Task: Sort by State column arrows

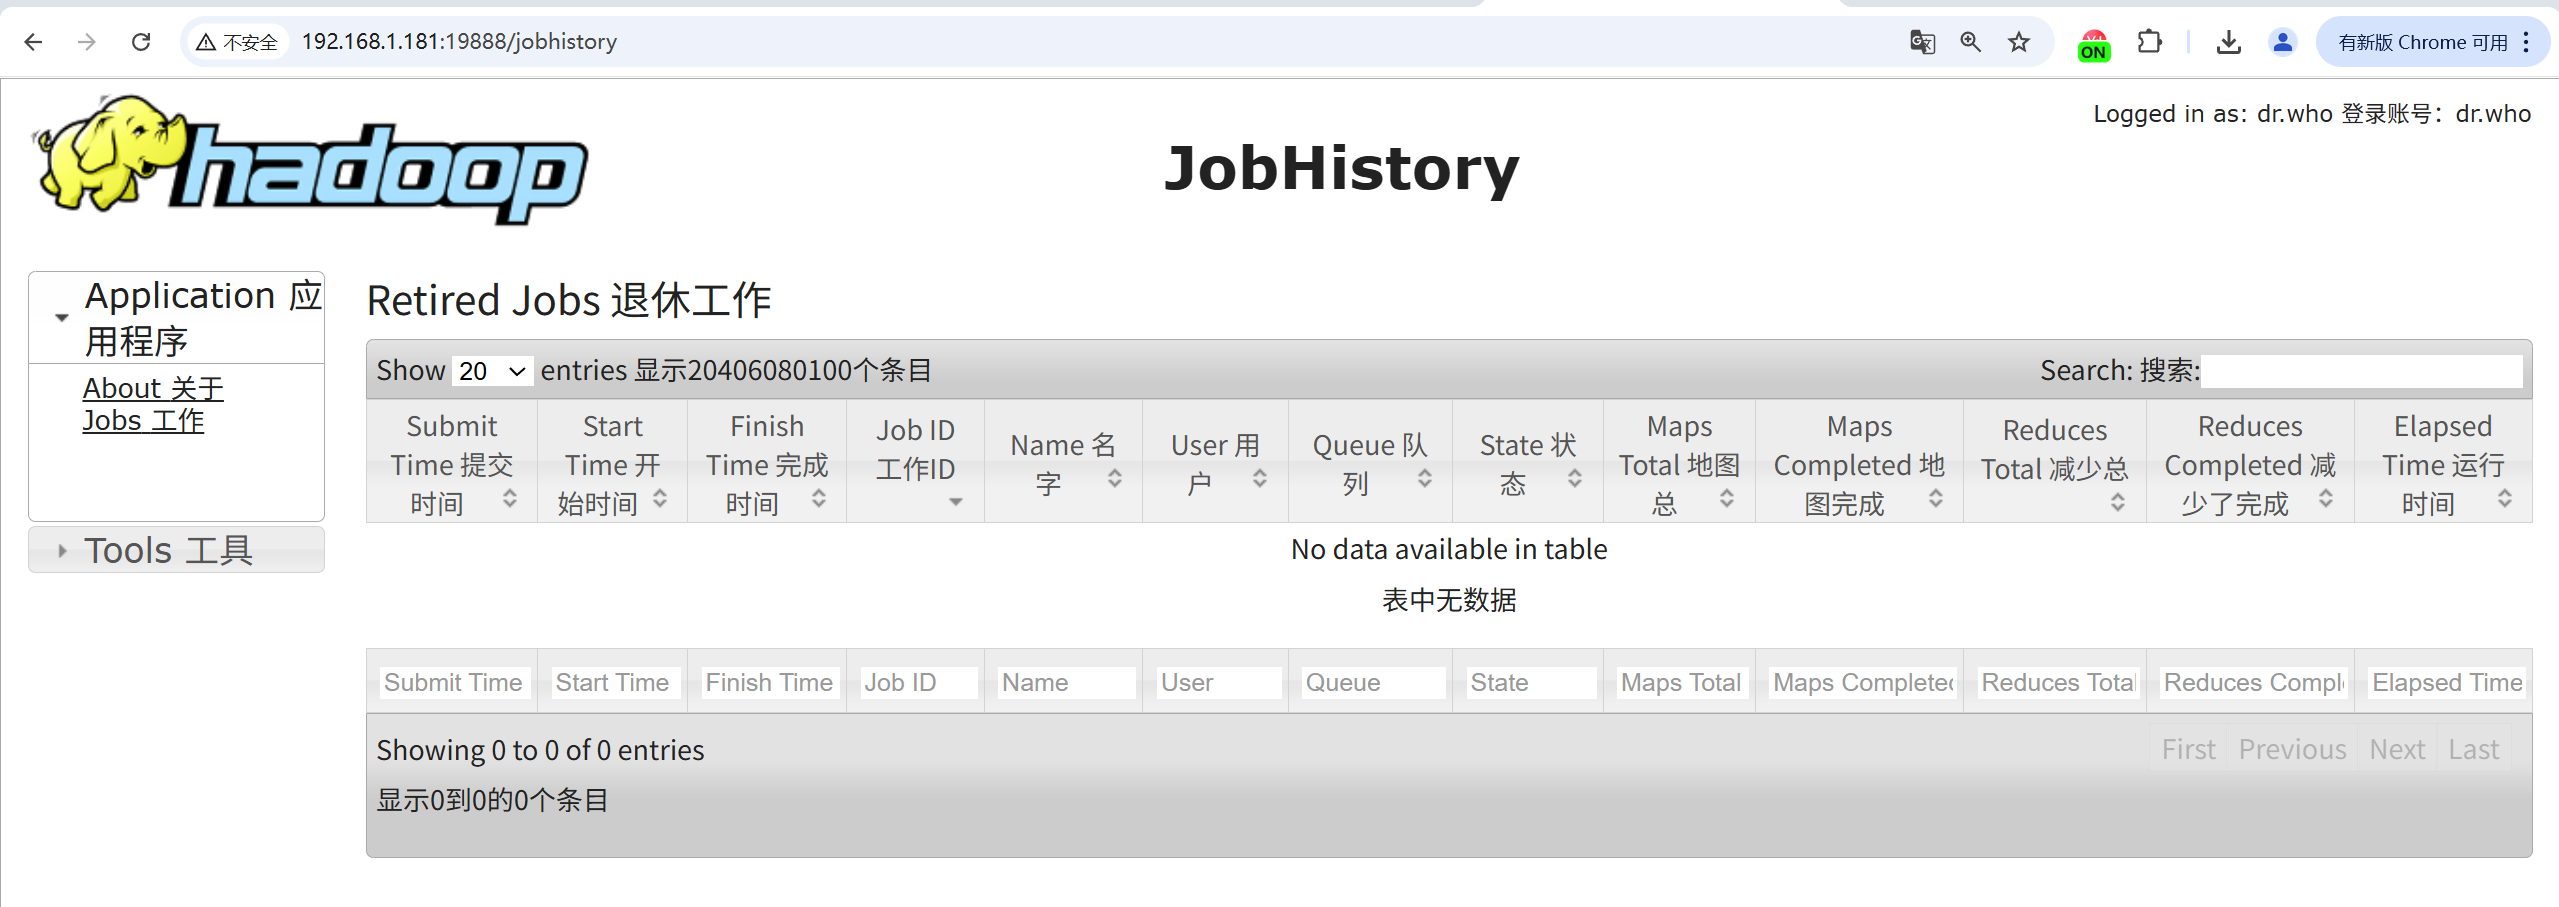Action: click(x=1575, y=479)
